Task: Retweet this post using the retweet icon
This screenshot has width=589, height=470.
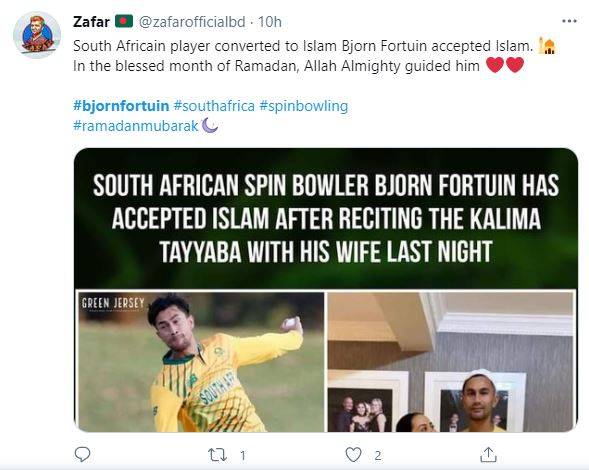Action: tap(217, 455)
